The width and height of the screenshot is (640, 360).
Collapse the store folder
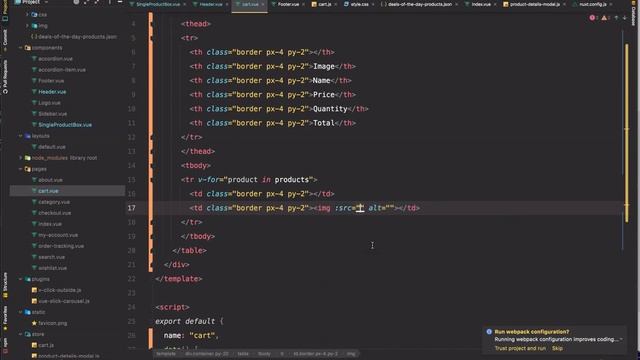(x=20, y=334)
